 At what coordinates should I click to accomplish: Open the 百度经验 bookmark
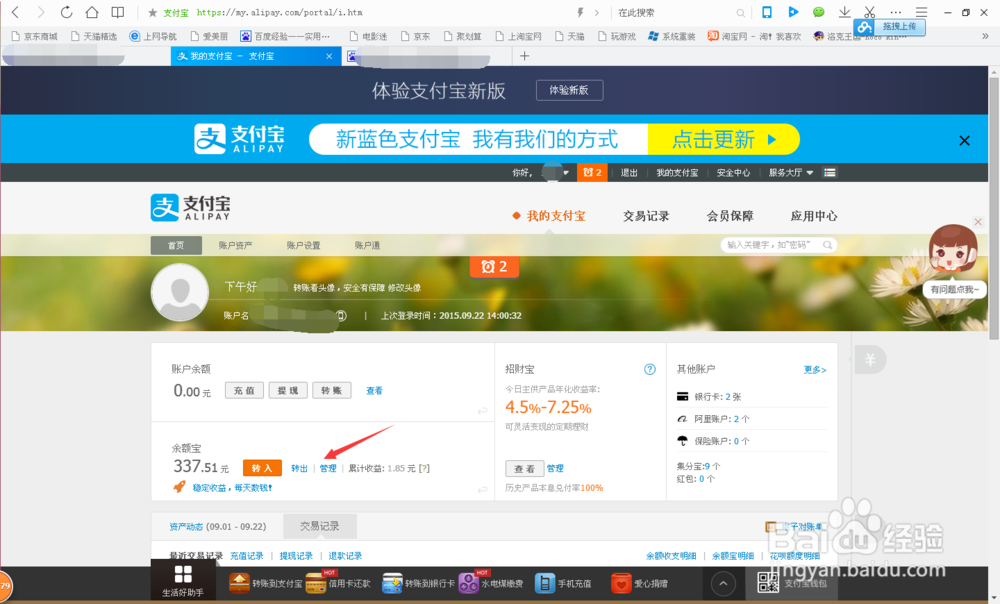pyautogui.click(x=285, y=36)
